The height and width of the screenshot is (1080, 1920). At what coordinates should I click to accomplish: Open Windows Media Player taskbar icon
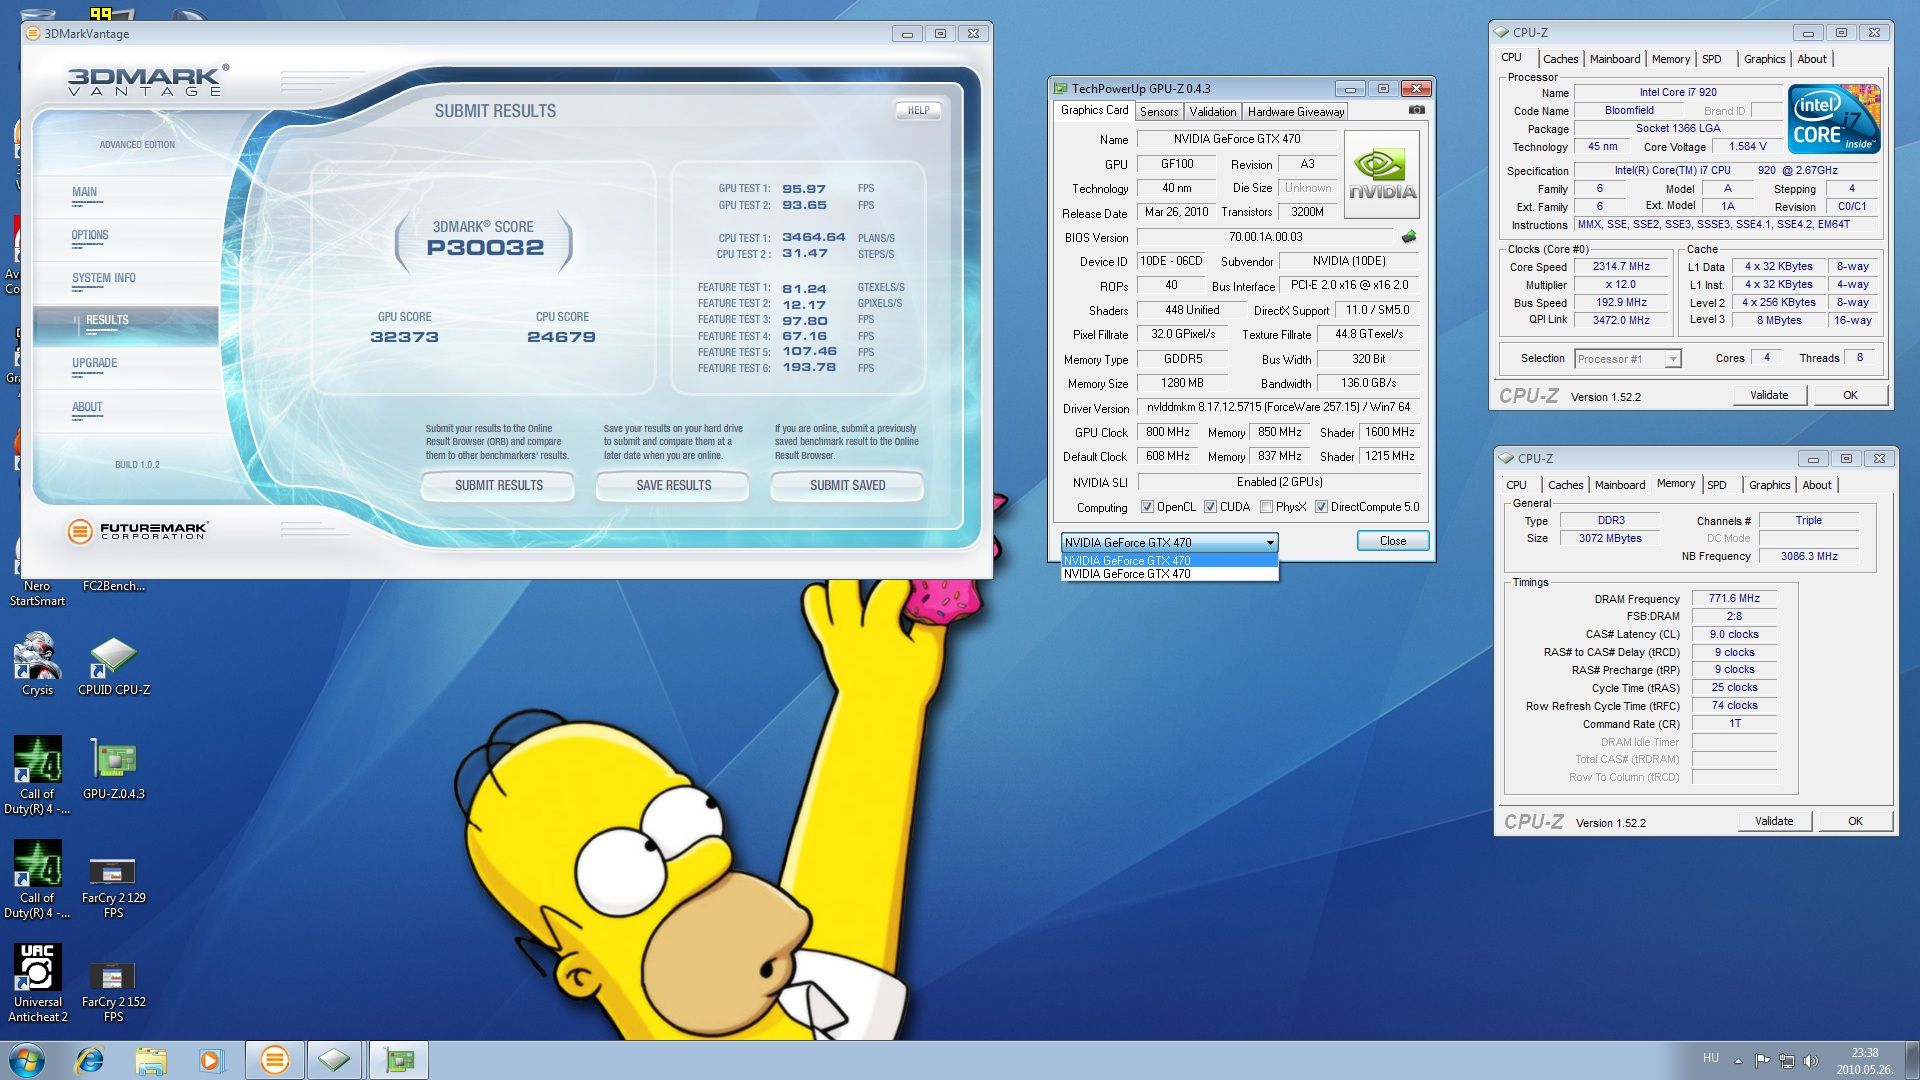coord(211,1060)
